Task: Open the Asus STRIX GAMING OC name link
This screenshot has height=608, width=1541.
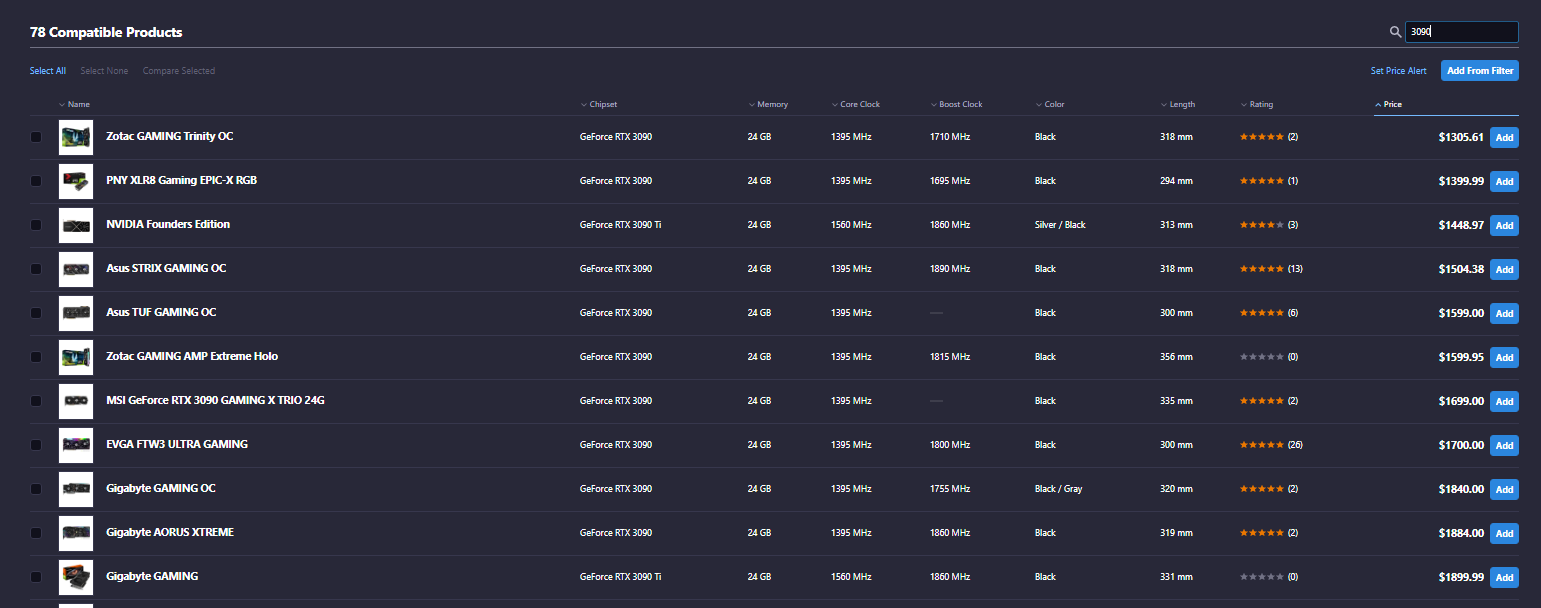Action: 166,268
